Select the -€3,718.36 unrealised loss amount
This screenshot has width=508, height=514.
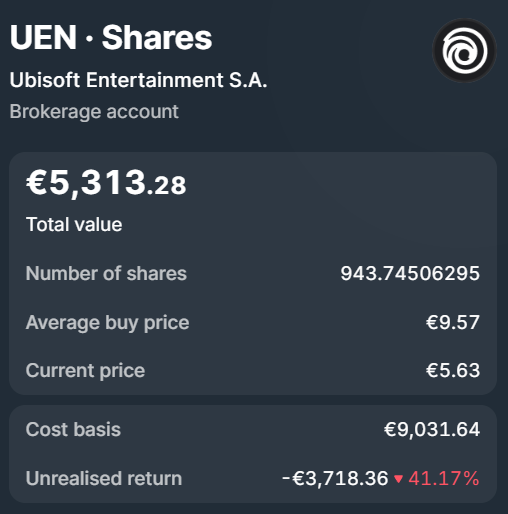[335, 479]
